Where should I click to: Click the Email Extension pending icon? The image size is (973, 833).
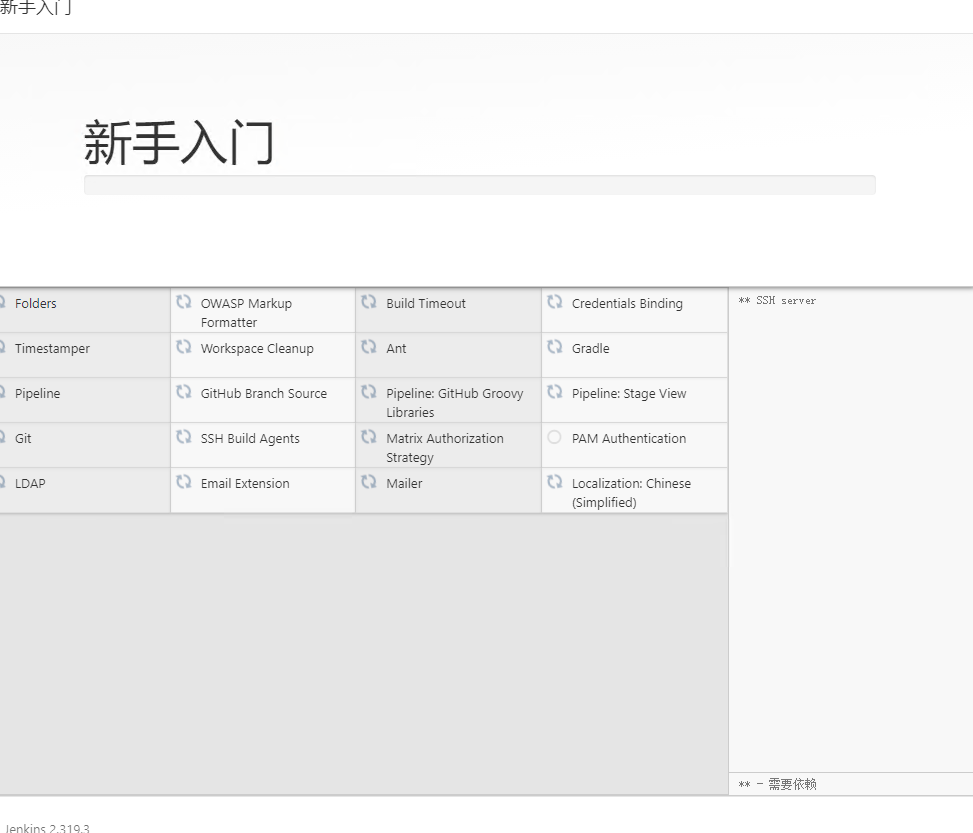184,482
